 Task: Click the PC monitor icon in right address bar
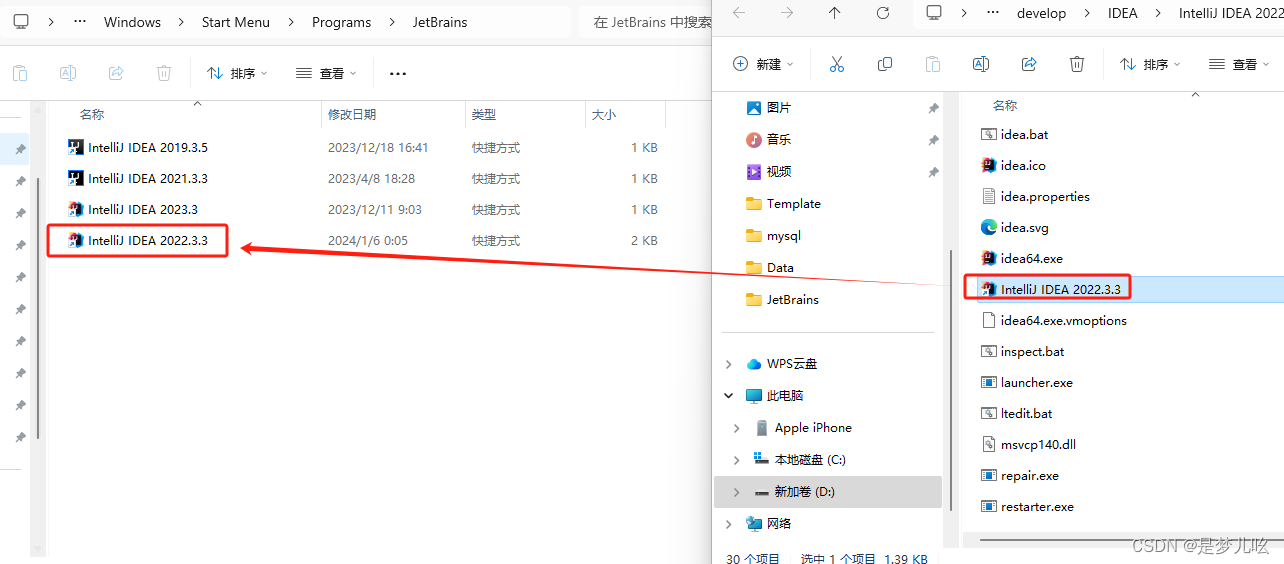point(934,13)
